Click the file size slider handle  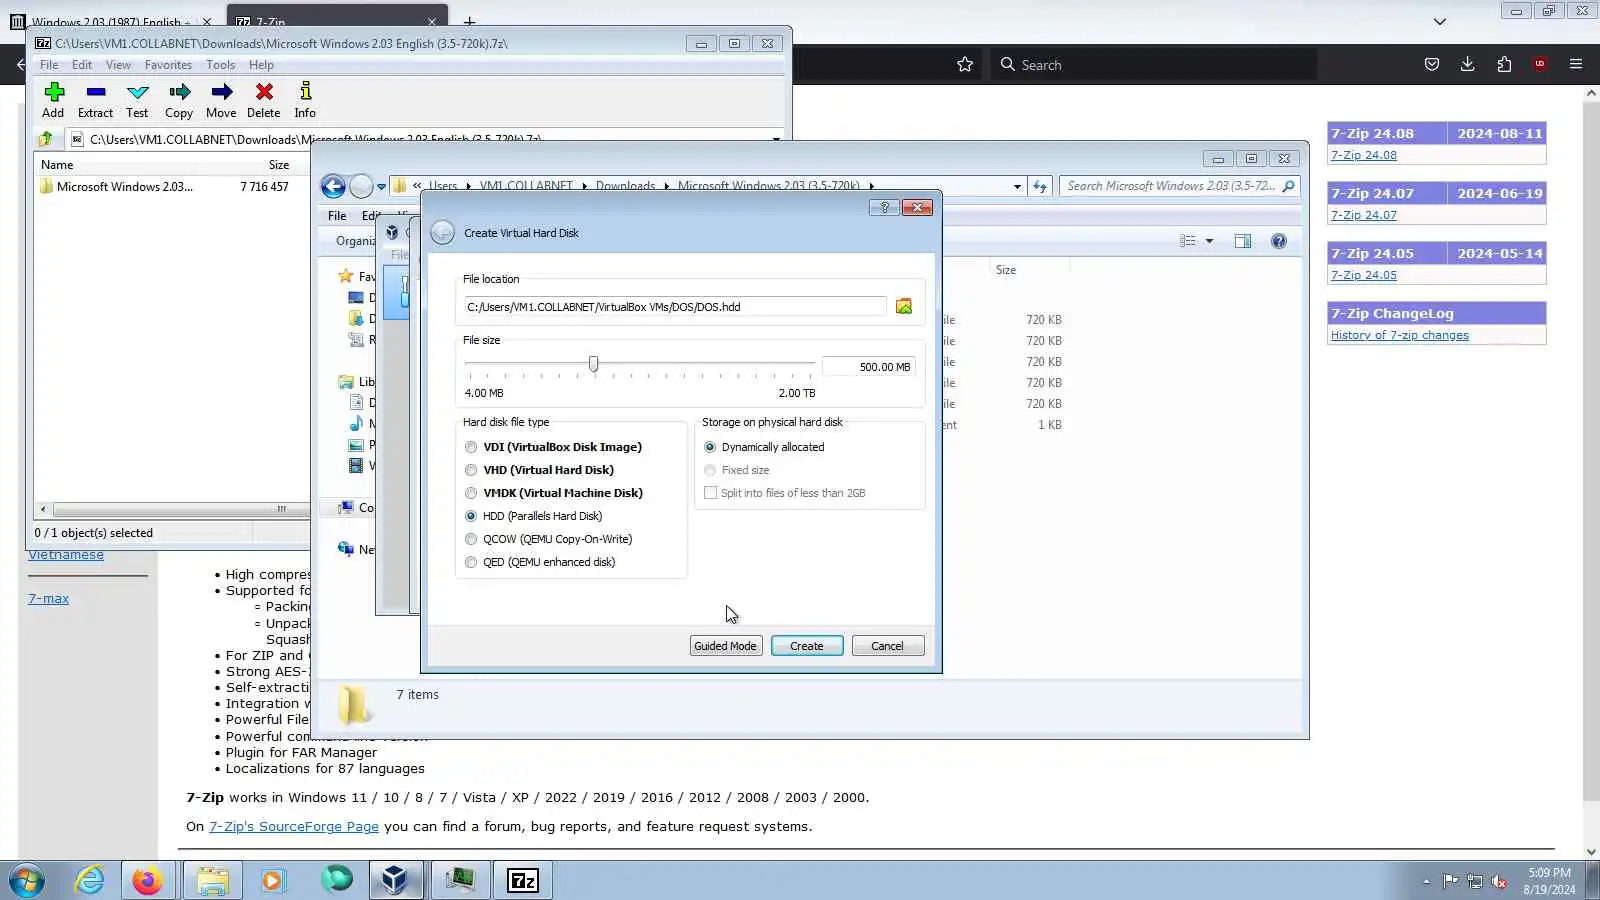click(x=594, y=364)
